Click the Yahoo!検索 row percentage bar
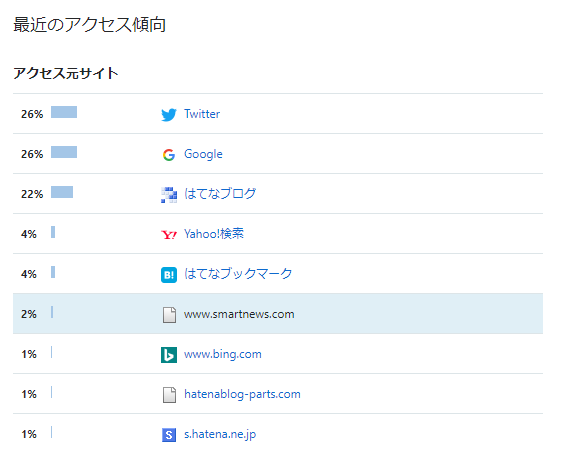The height and width of the screenshot is (450, 567). (53, 232)
